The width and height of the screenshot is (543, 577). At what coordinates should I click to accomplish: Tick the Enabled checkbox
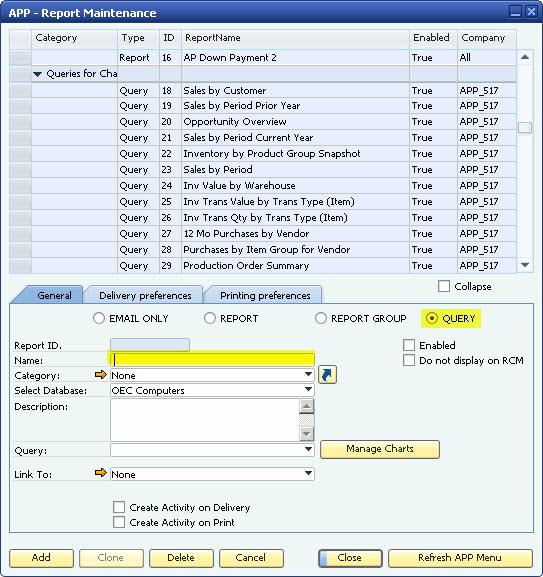pyautogui.click(x=409, y=345)
